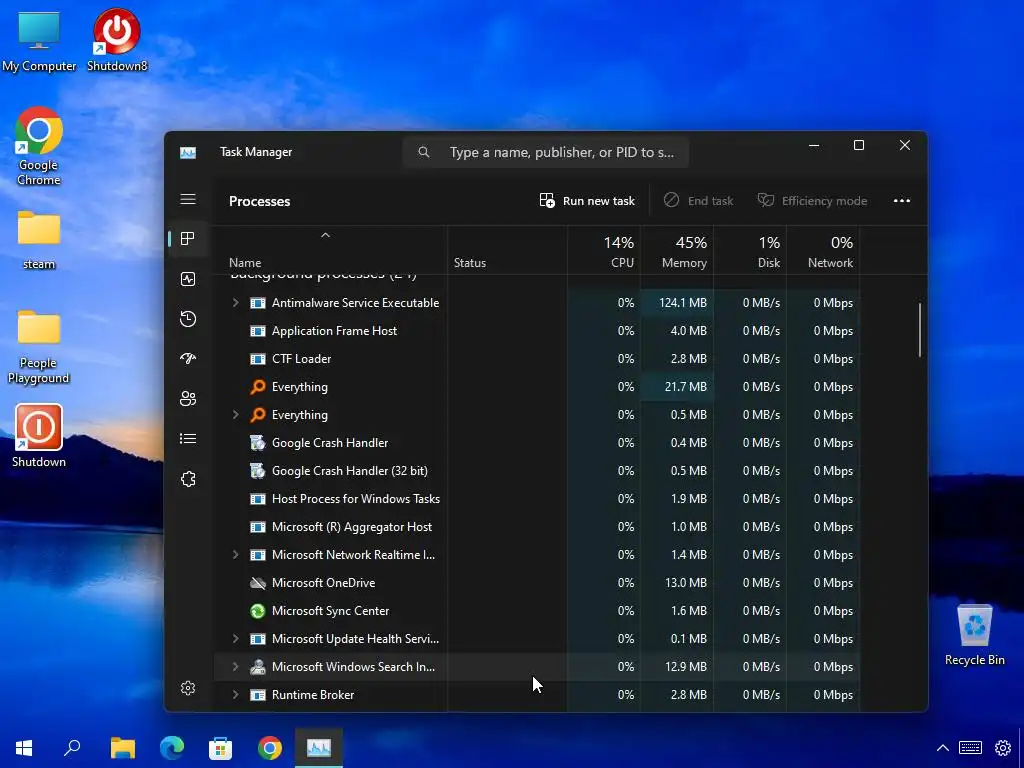
Task: Click the orange Everything icon at 21.7 MB
Action: coord(258,387)
